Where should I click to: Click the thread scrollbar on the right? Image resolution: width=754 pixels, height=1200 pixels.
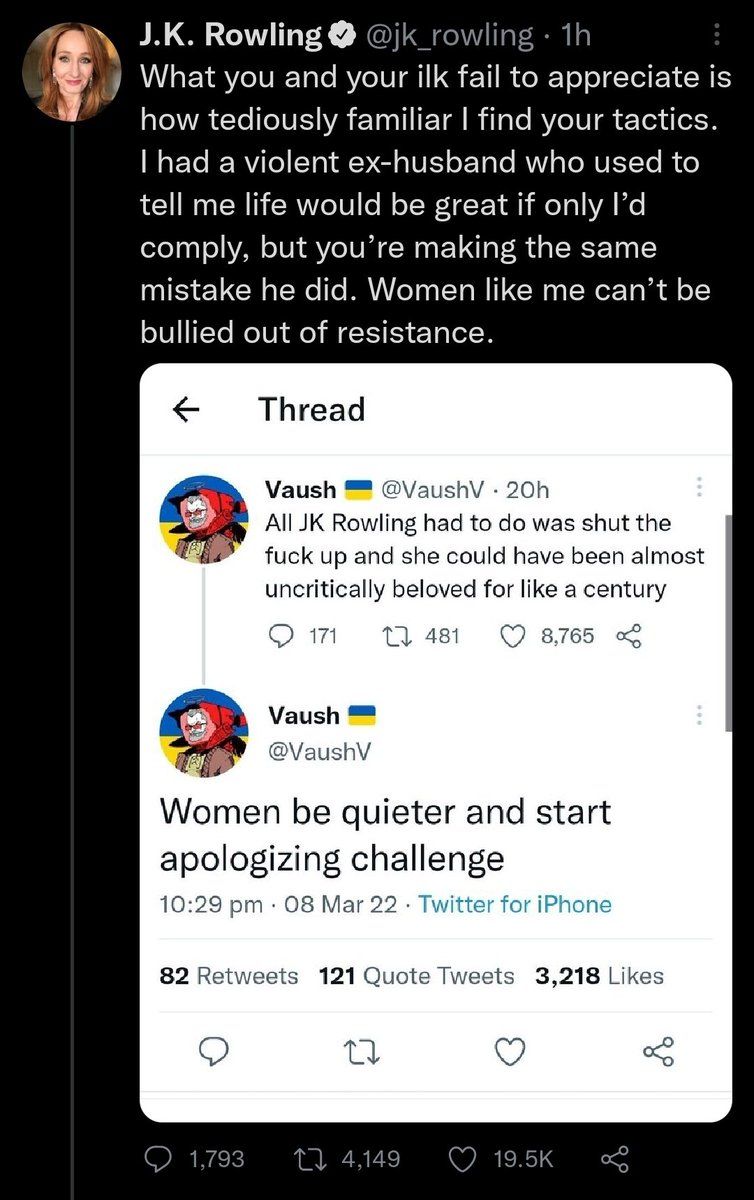[729, 622]
